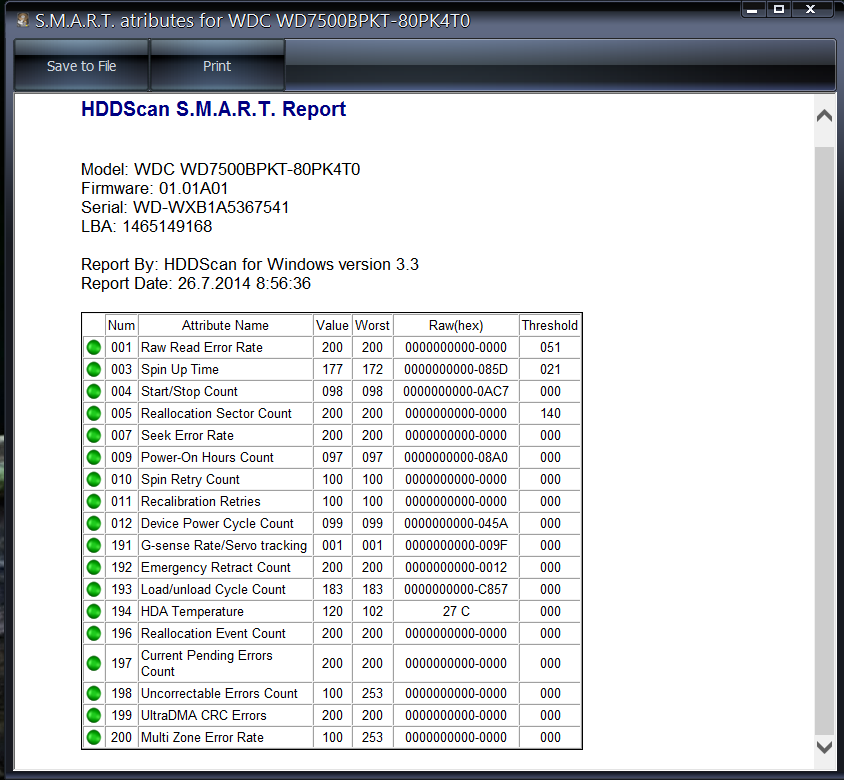The image size is (844, 780).
Task: Click green status icon for Seek Error Rate
Action: [94, 435]
